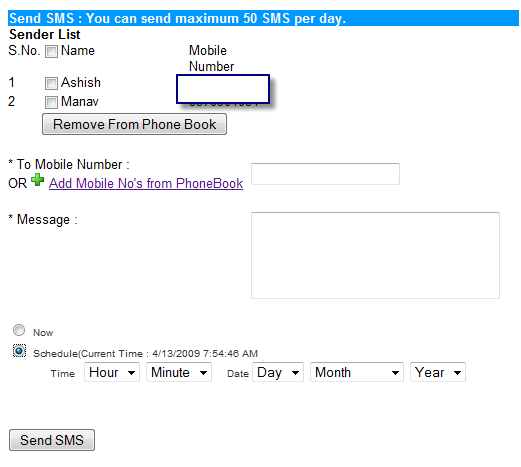The width and height of the screenshot is (521, 467).
Task: Click the Mobile Number column header
Action: [x=211, y=58]
